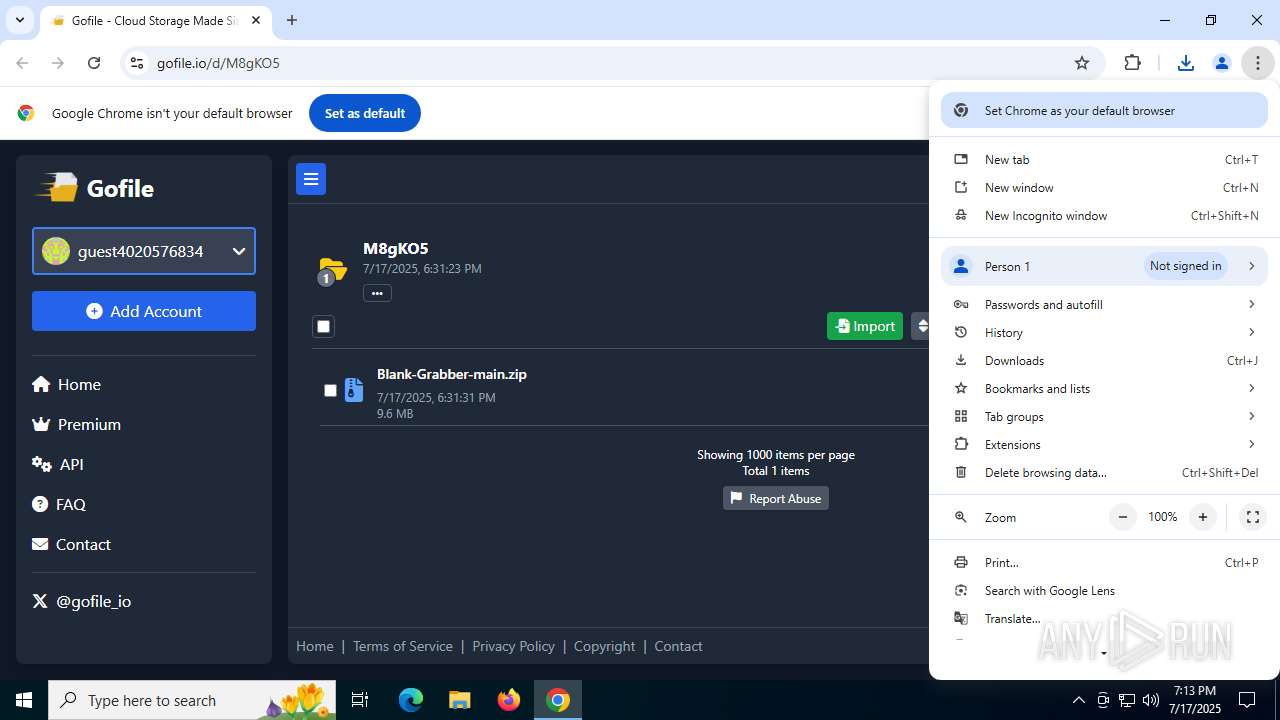Open the @gofile_io X link

coord(82,601)
